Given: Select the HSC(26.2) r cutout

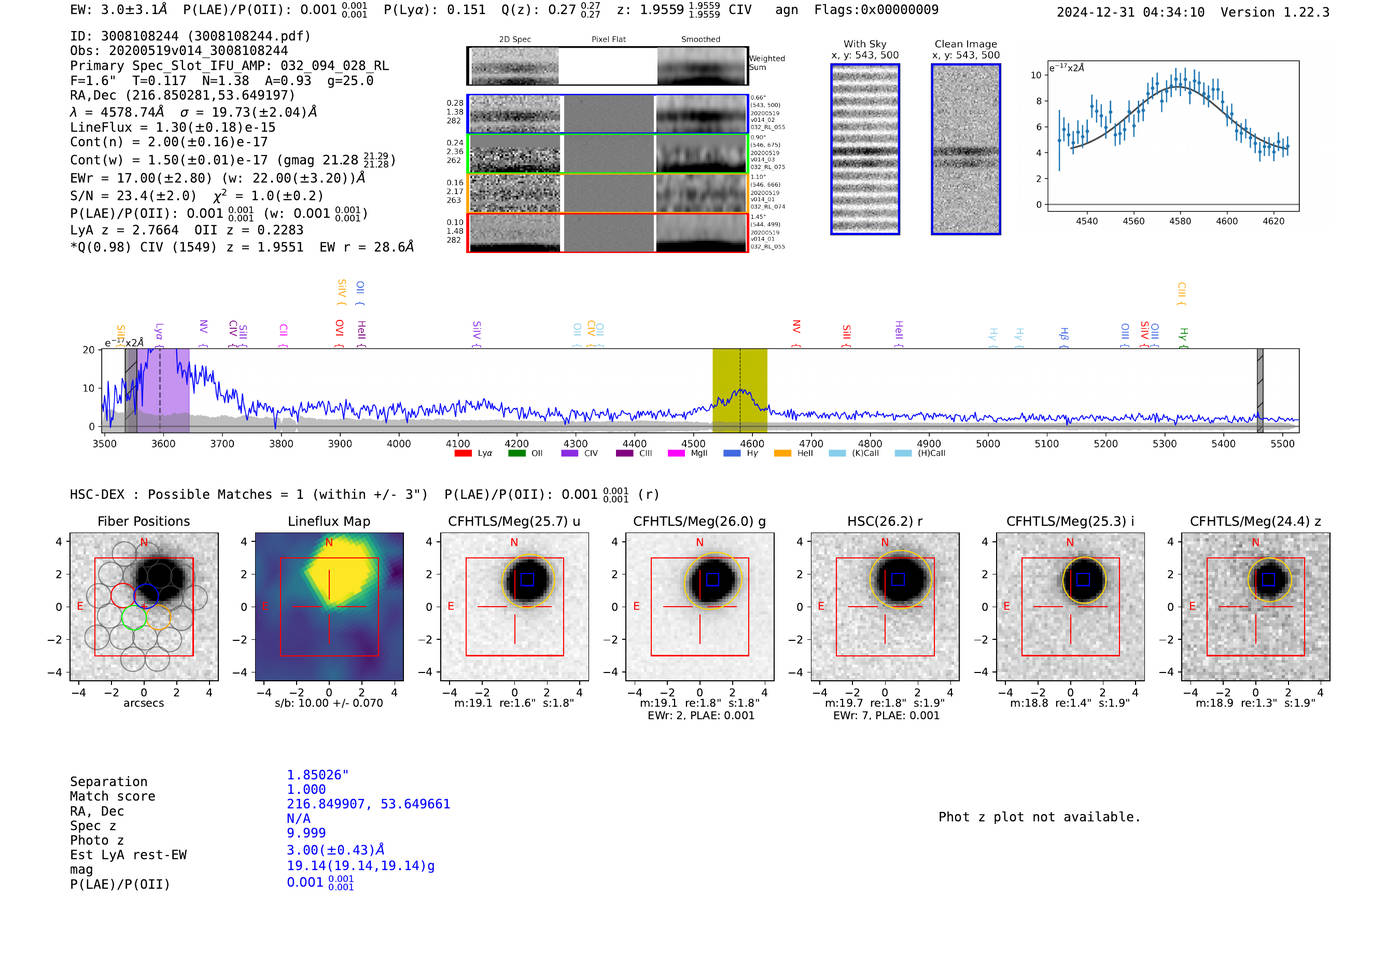Looking at the screenshot, I should click(885, 606).
